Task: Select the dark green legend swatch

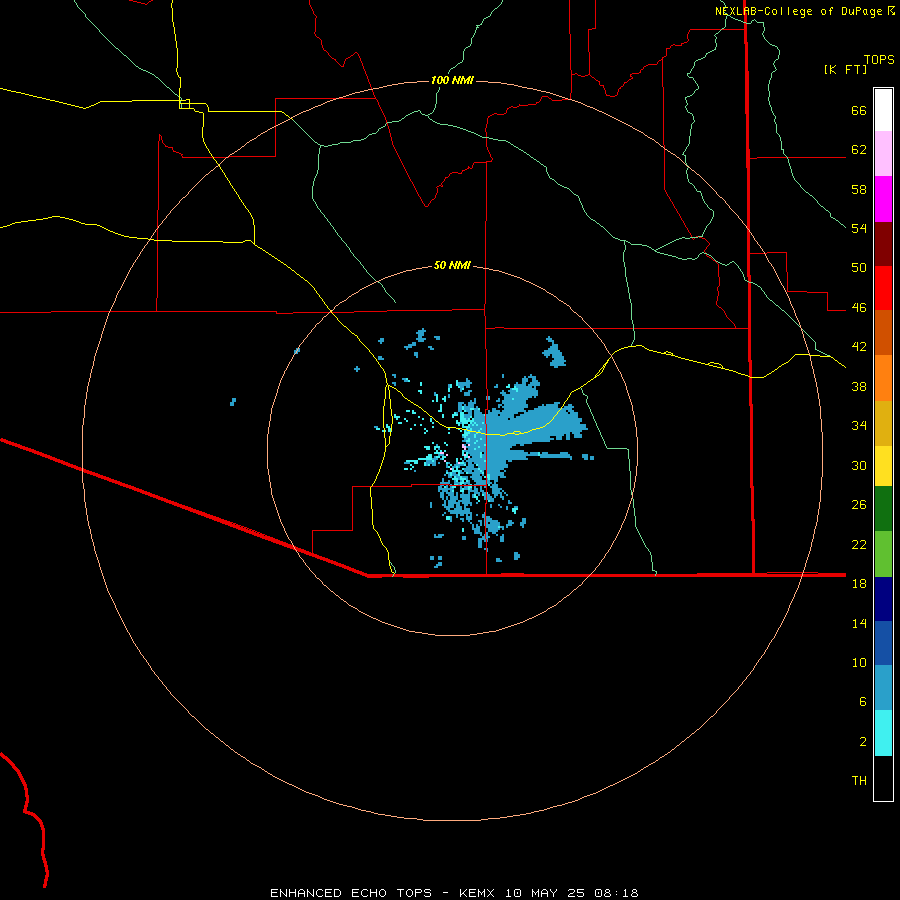Action: point(883,509)
